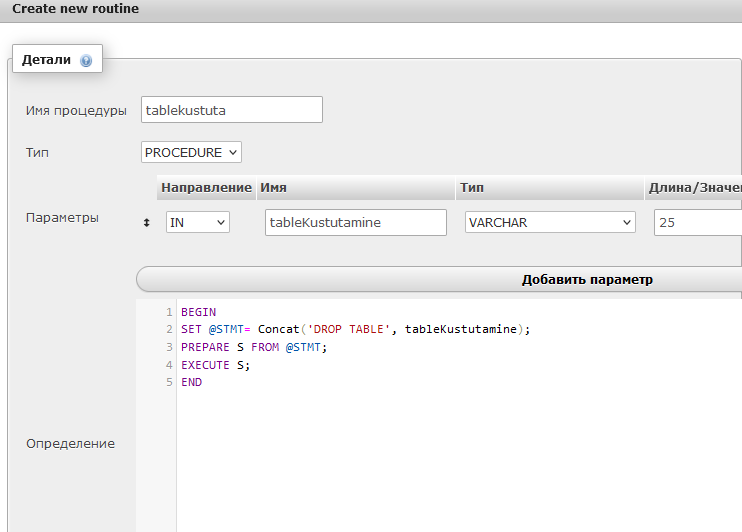Focus the length field showing 25

[697, 223]
